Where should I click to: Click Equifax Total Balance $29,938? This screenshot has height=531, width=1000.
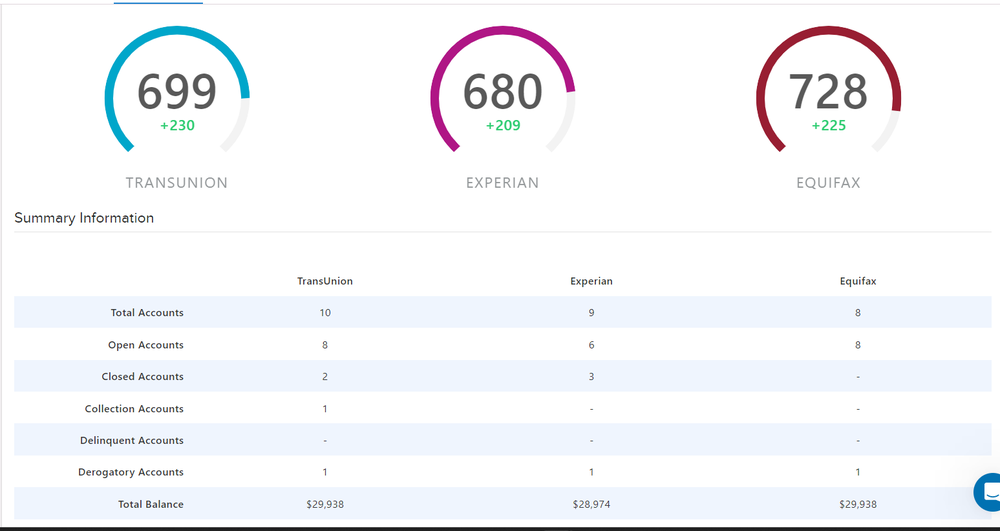858,504
